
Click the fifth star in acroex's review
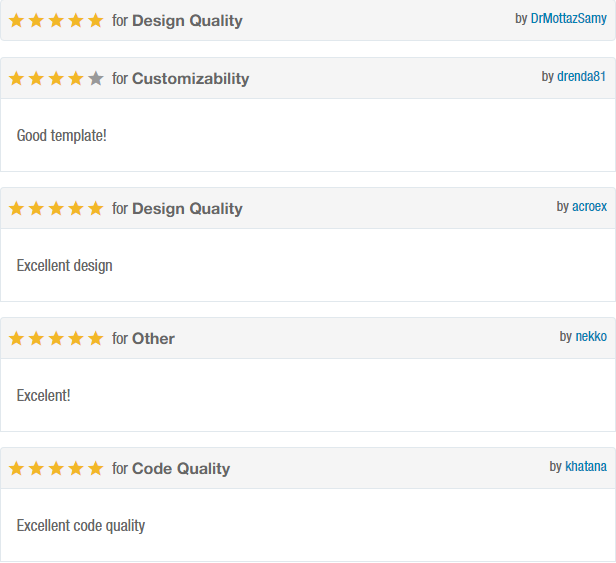tap(96, 208)
